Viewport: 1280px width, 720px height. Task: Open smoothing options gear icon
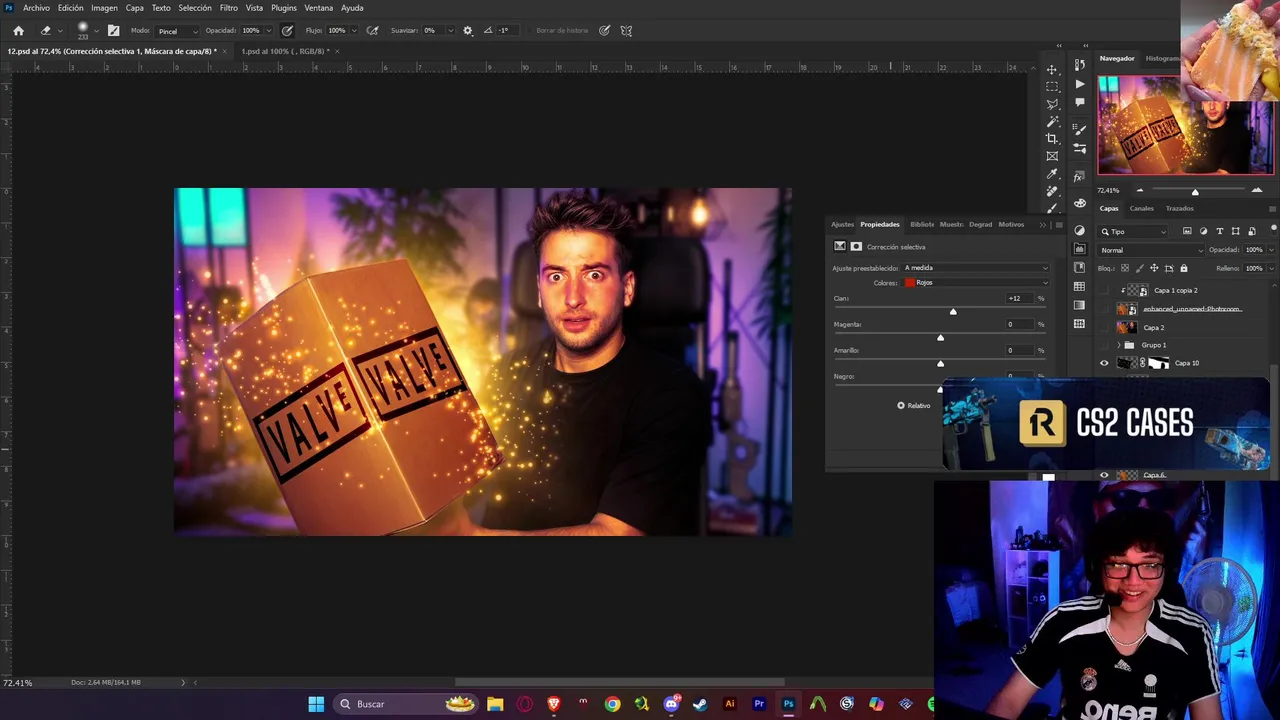pyautogui.click(x=467, y=30)
